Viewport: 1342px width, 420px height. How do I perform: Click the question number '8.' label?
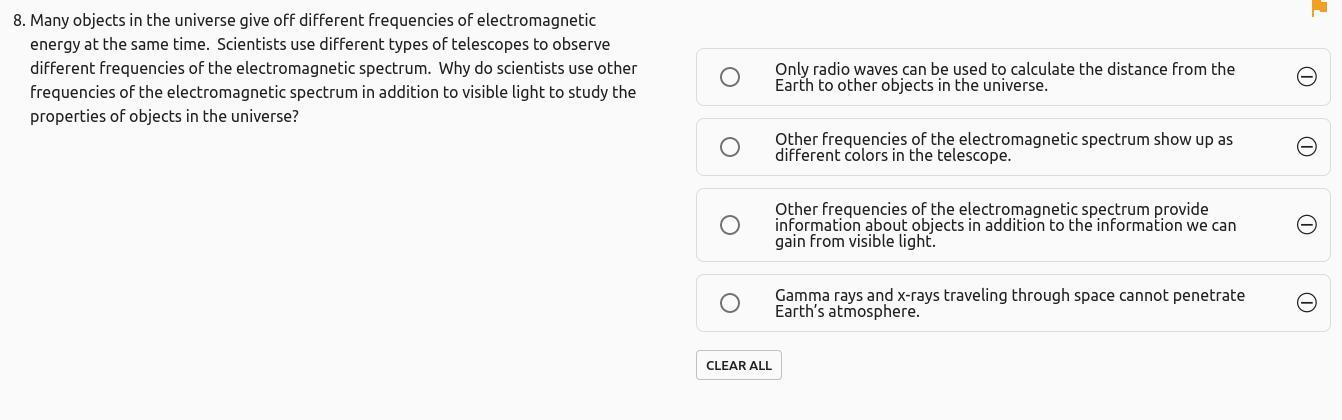pyautogui.click(x=20, y=21)
